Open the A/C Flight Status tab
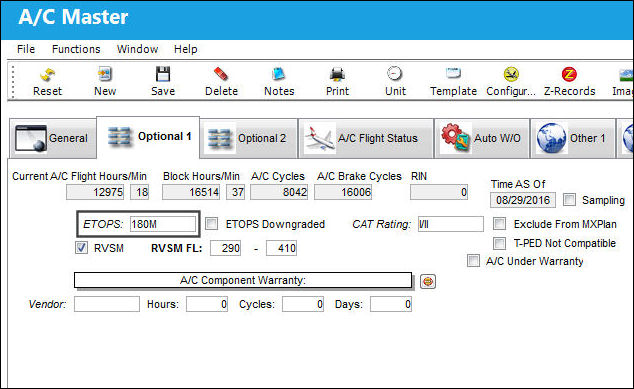Screen dimensions: 634x389 (x=366, y=138)
